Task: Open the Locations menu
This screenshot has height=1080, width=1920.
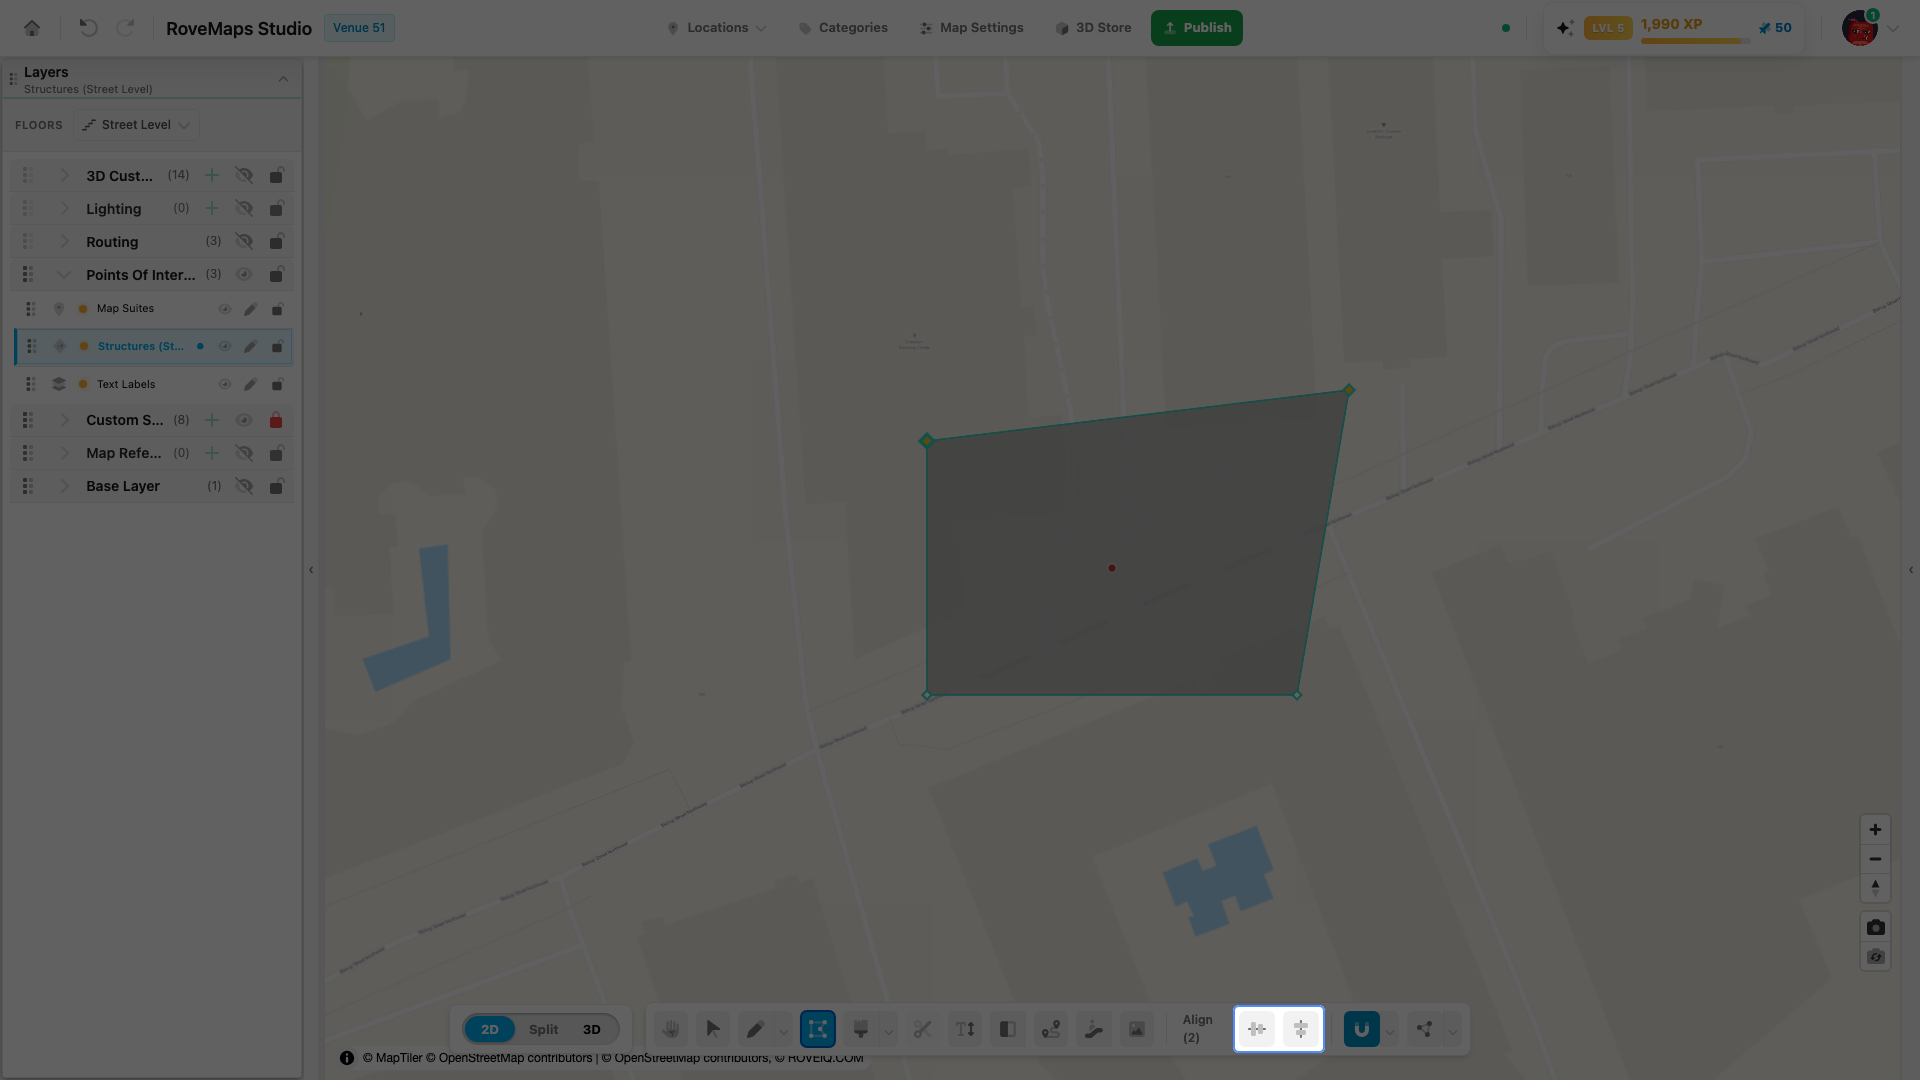Action: pos(717,28)
